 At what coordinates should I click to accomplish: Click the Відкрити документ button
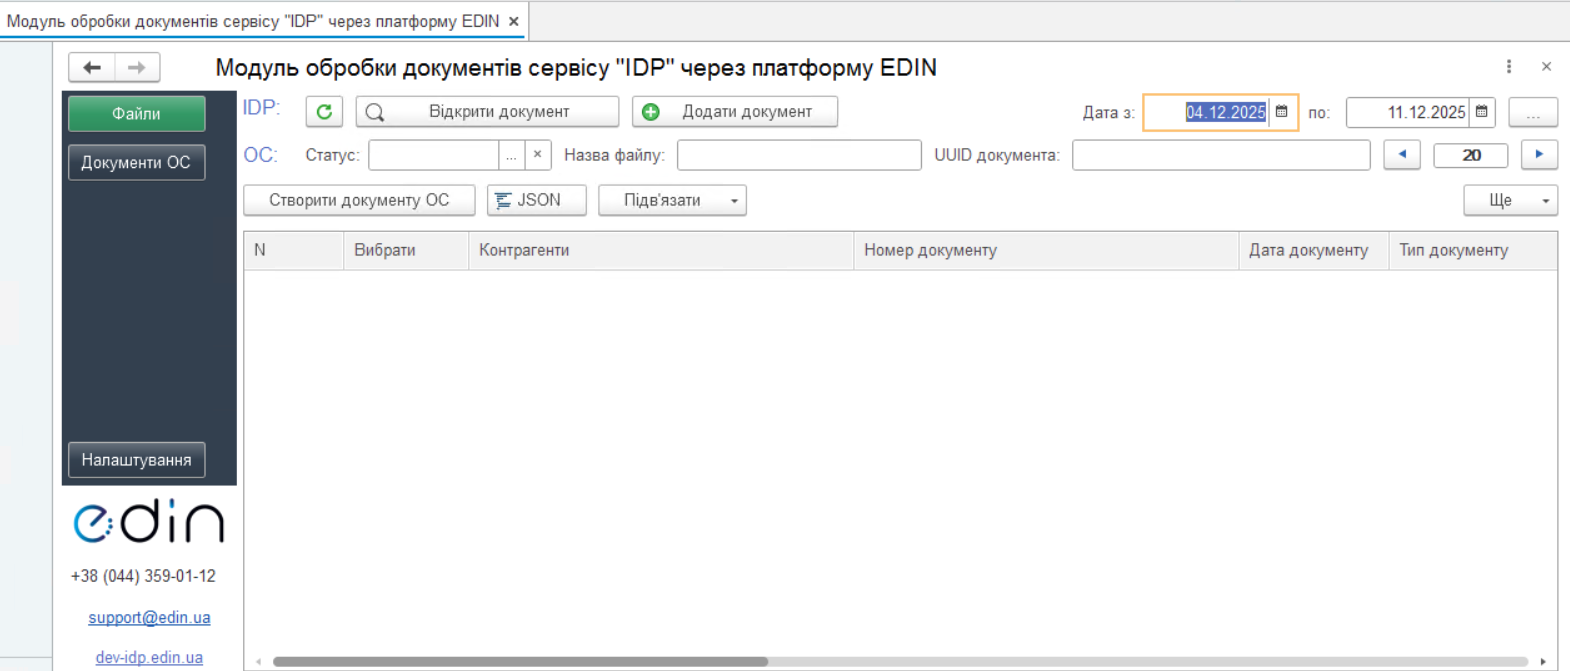pos(487,112)
